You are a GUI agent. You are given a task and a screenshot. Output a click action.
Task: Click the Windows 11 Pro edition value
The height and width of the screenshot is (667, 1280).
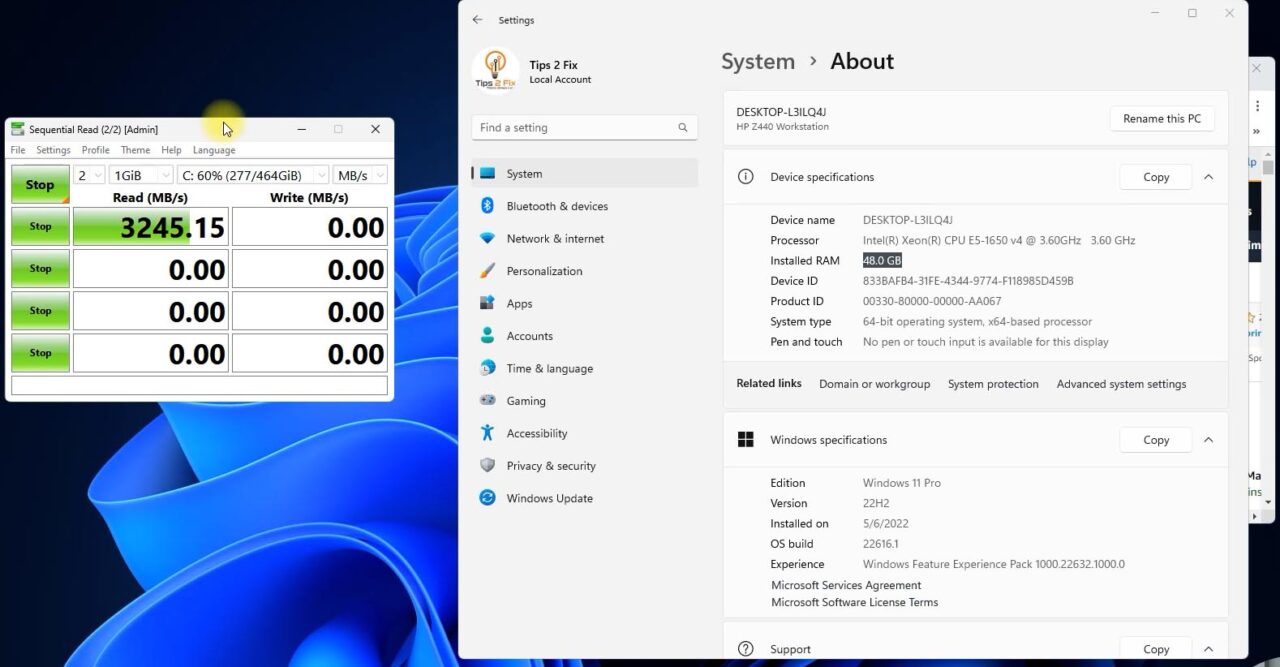(902, 483)
